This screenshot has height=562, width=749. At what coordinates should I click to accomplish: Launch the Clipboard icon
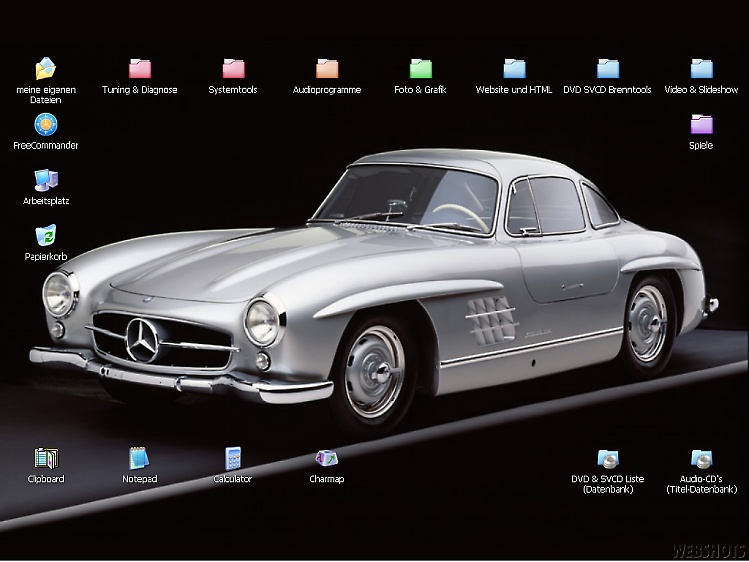(x=46, y=458)
